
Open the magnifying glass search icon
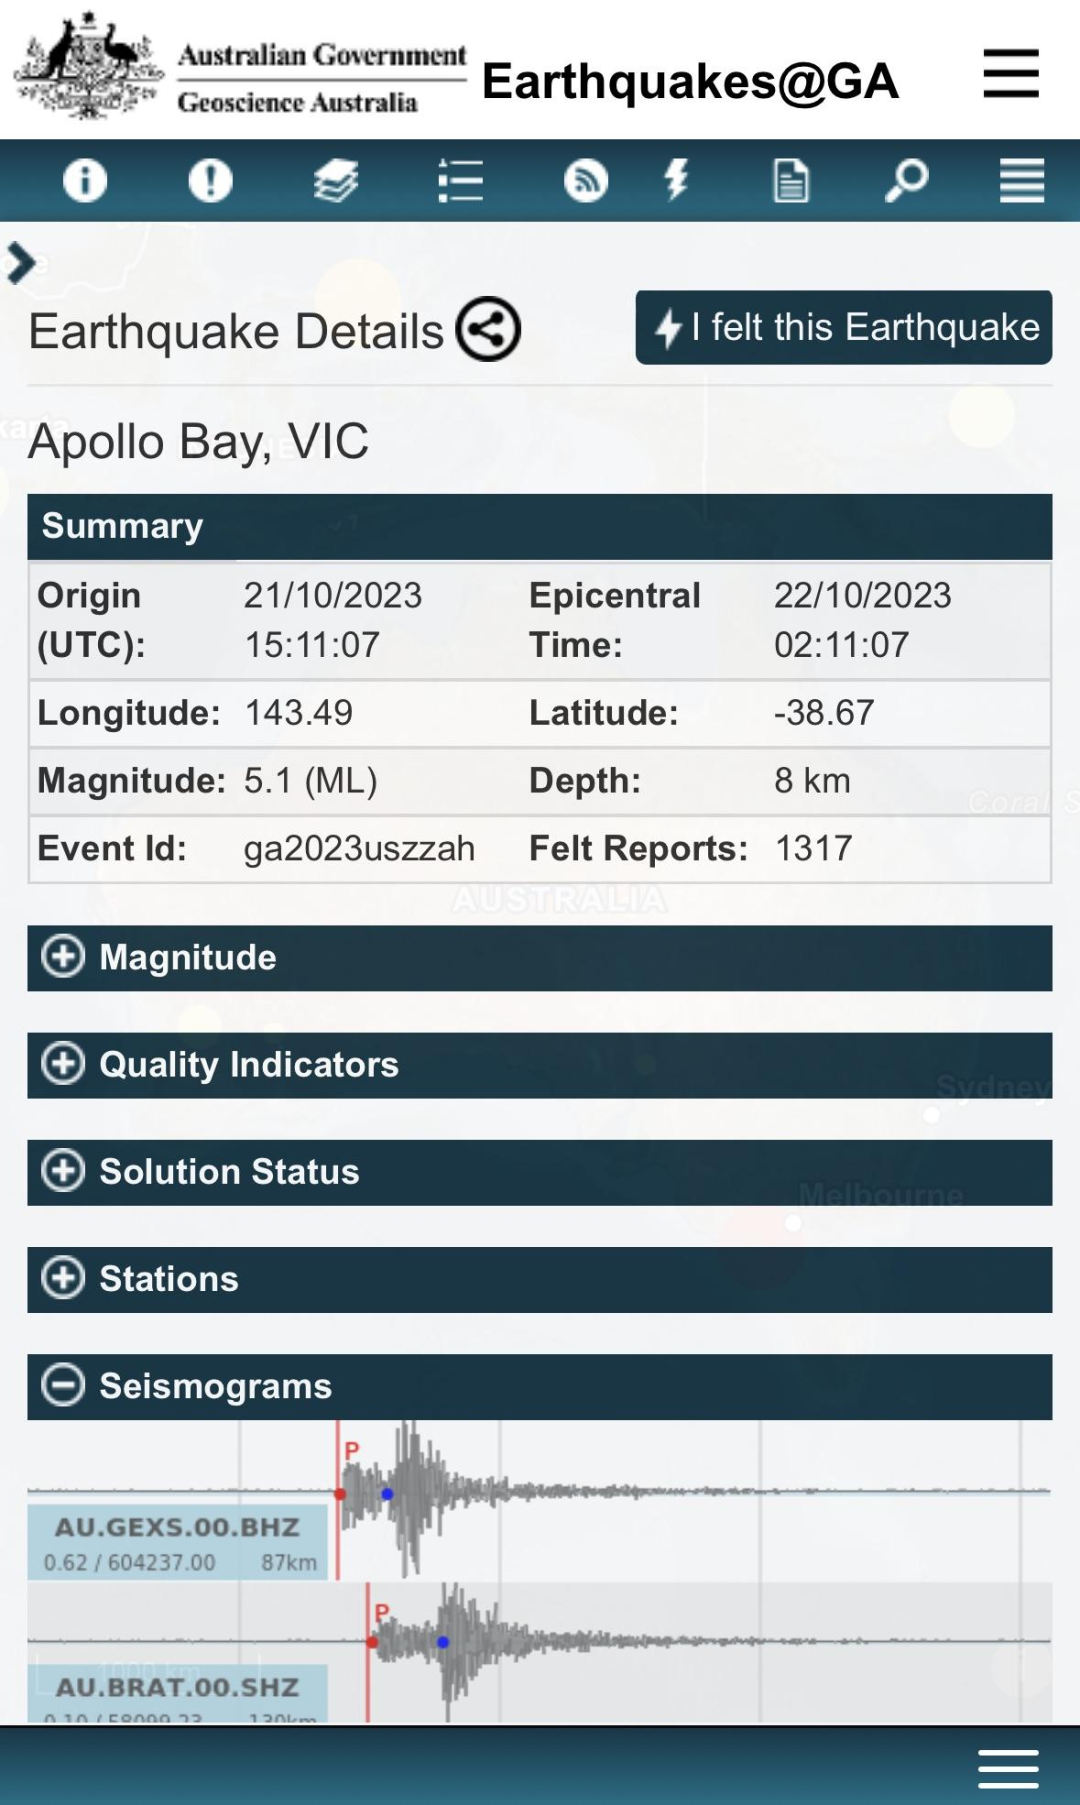[x=907, y=181]
